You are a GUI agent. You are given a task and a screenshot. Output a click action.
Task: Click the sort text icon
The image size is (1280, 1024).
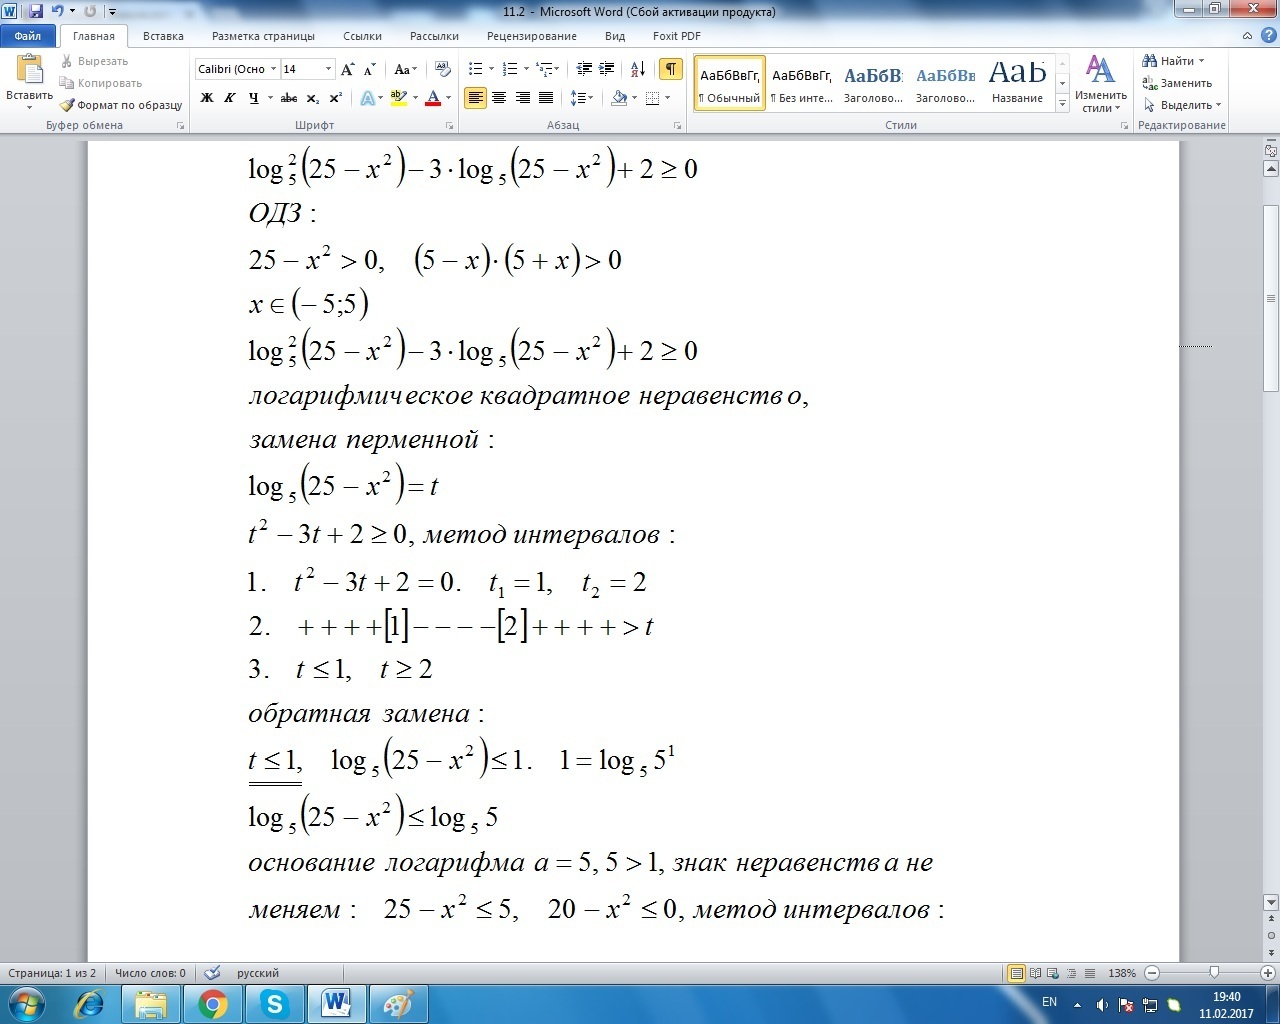638,69
